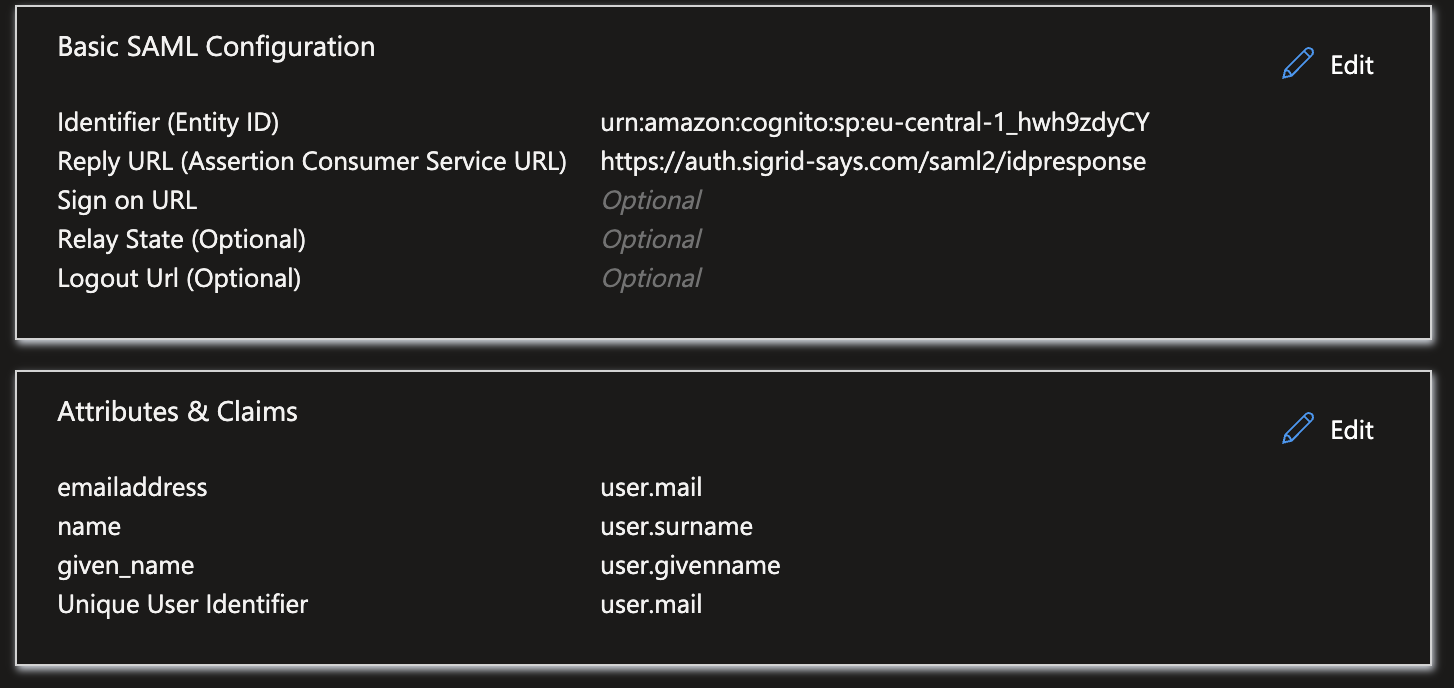Click the Attributes & Claims heading
Viewport: 1454px width, 688px height.
point(178,412)
